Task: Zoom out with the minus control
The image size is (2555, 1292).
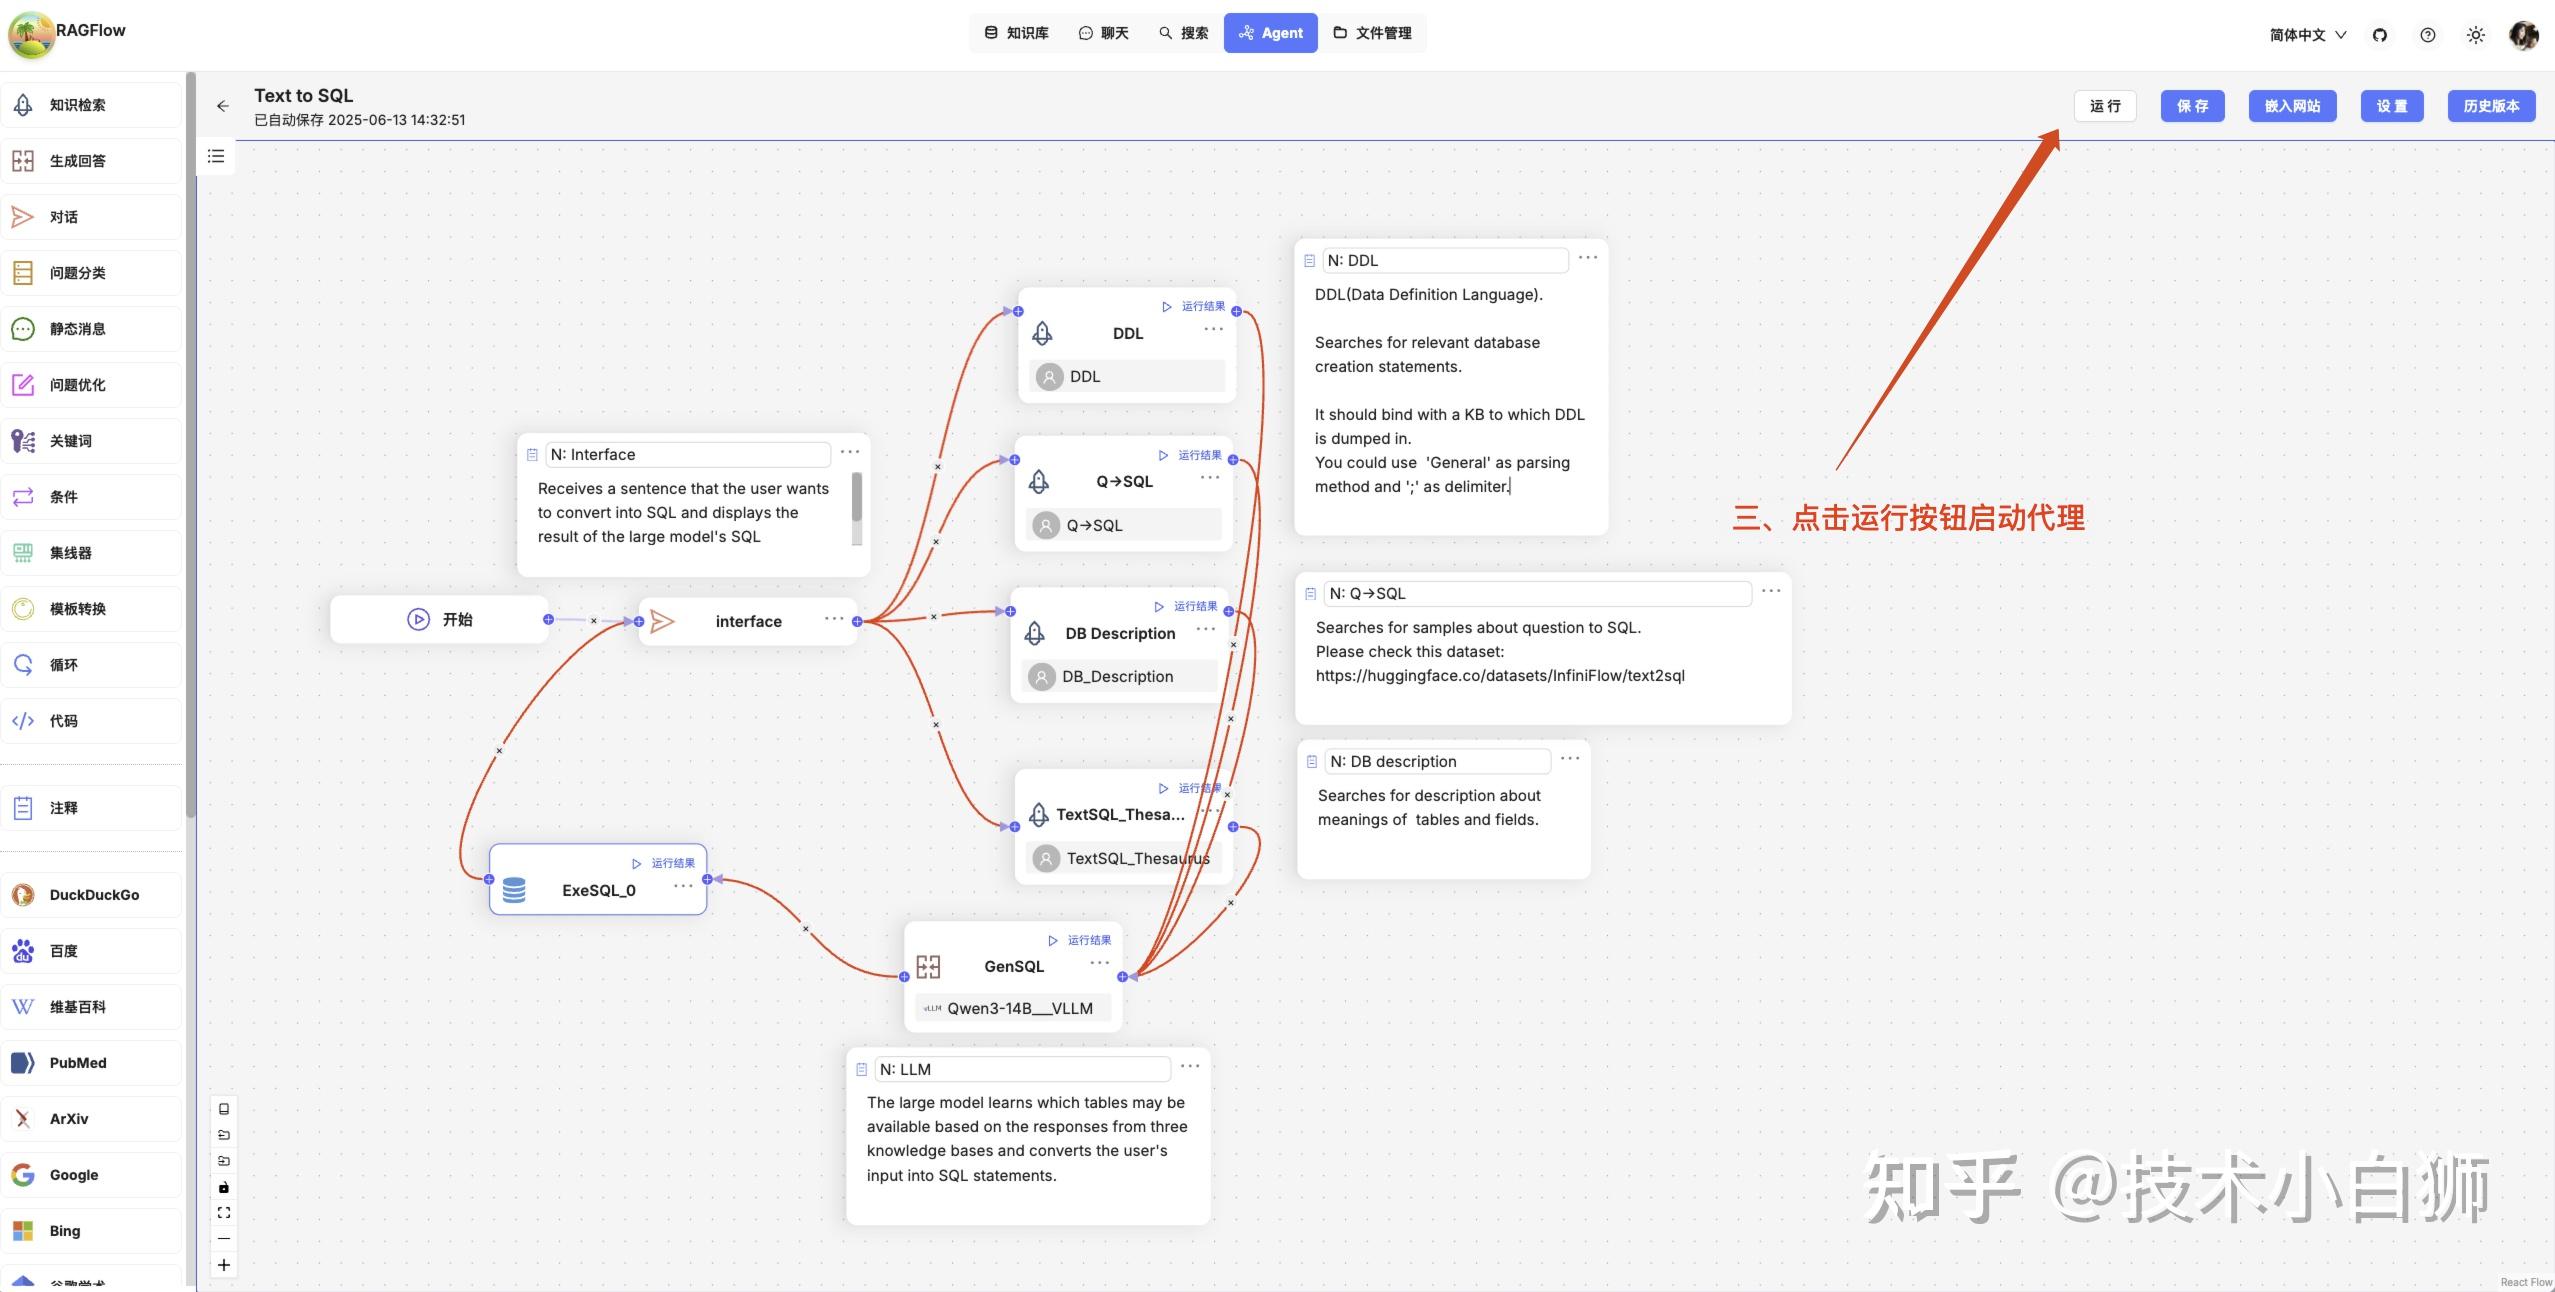Action: (x=224, y=1239)
